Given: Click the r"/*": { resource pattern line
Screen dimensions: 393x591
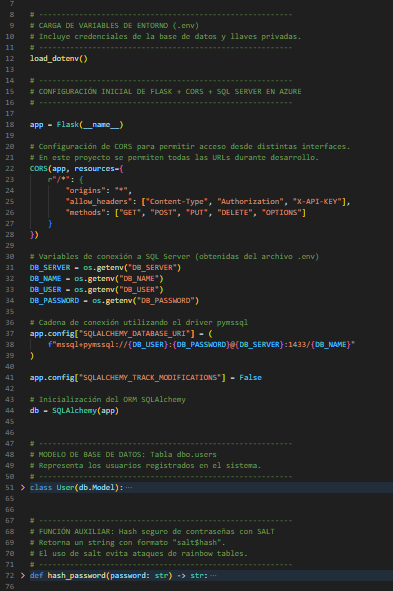Looking at the screenshot, I should click(66, 179).
